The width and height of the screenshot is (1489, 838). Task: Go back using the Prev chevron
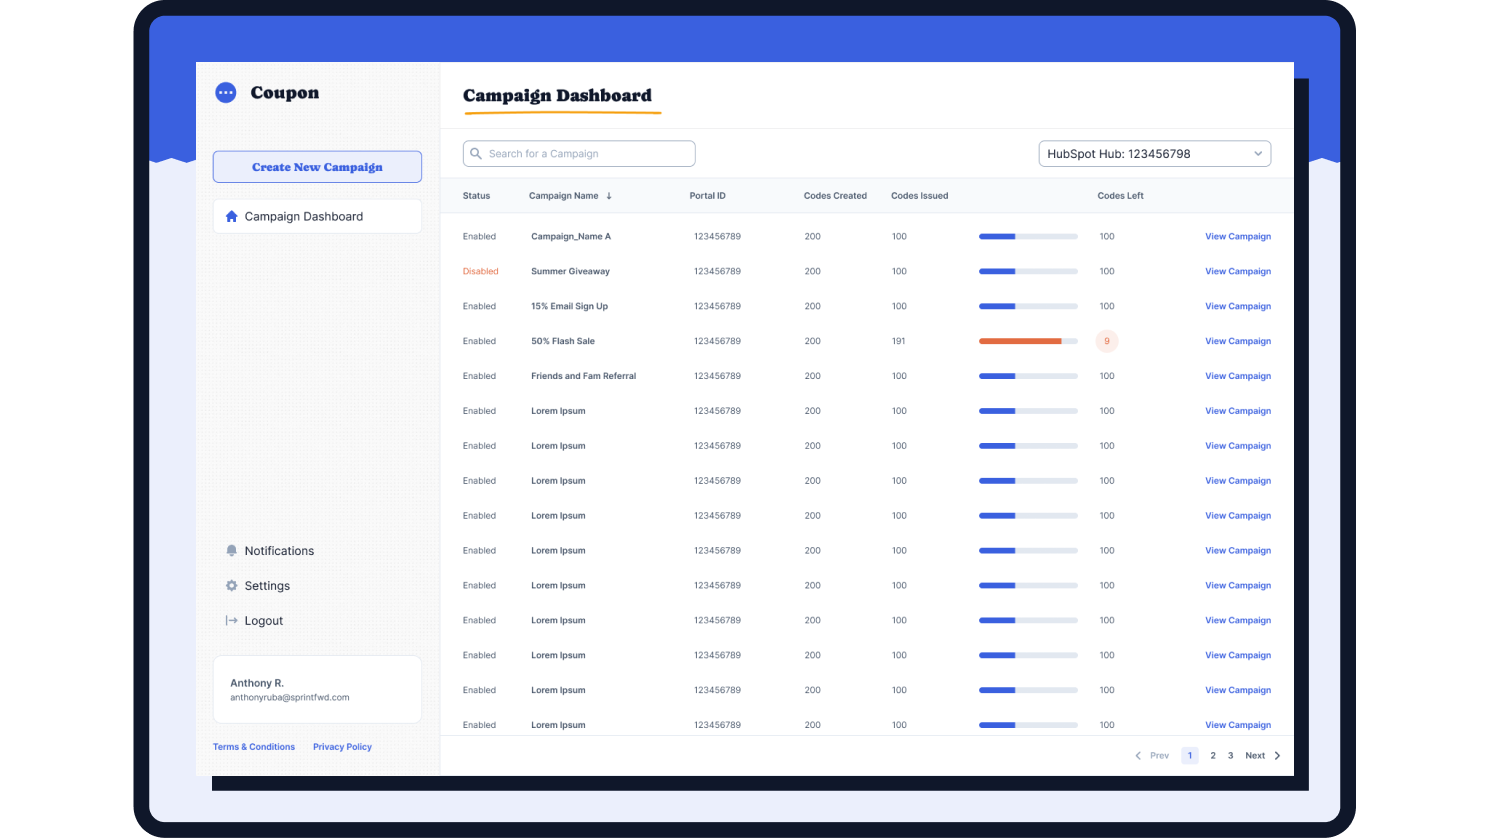point(1138,756)
